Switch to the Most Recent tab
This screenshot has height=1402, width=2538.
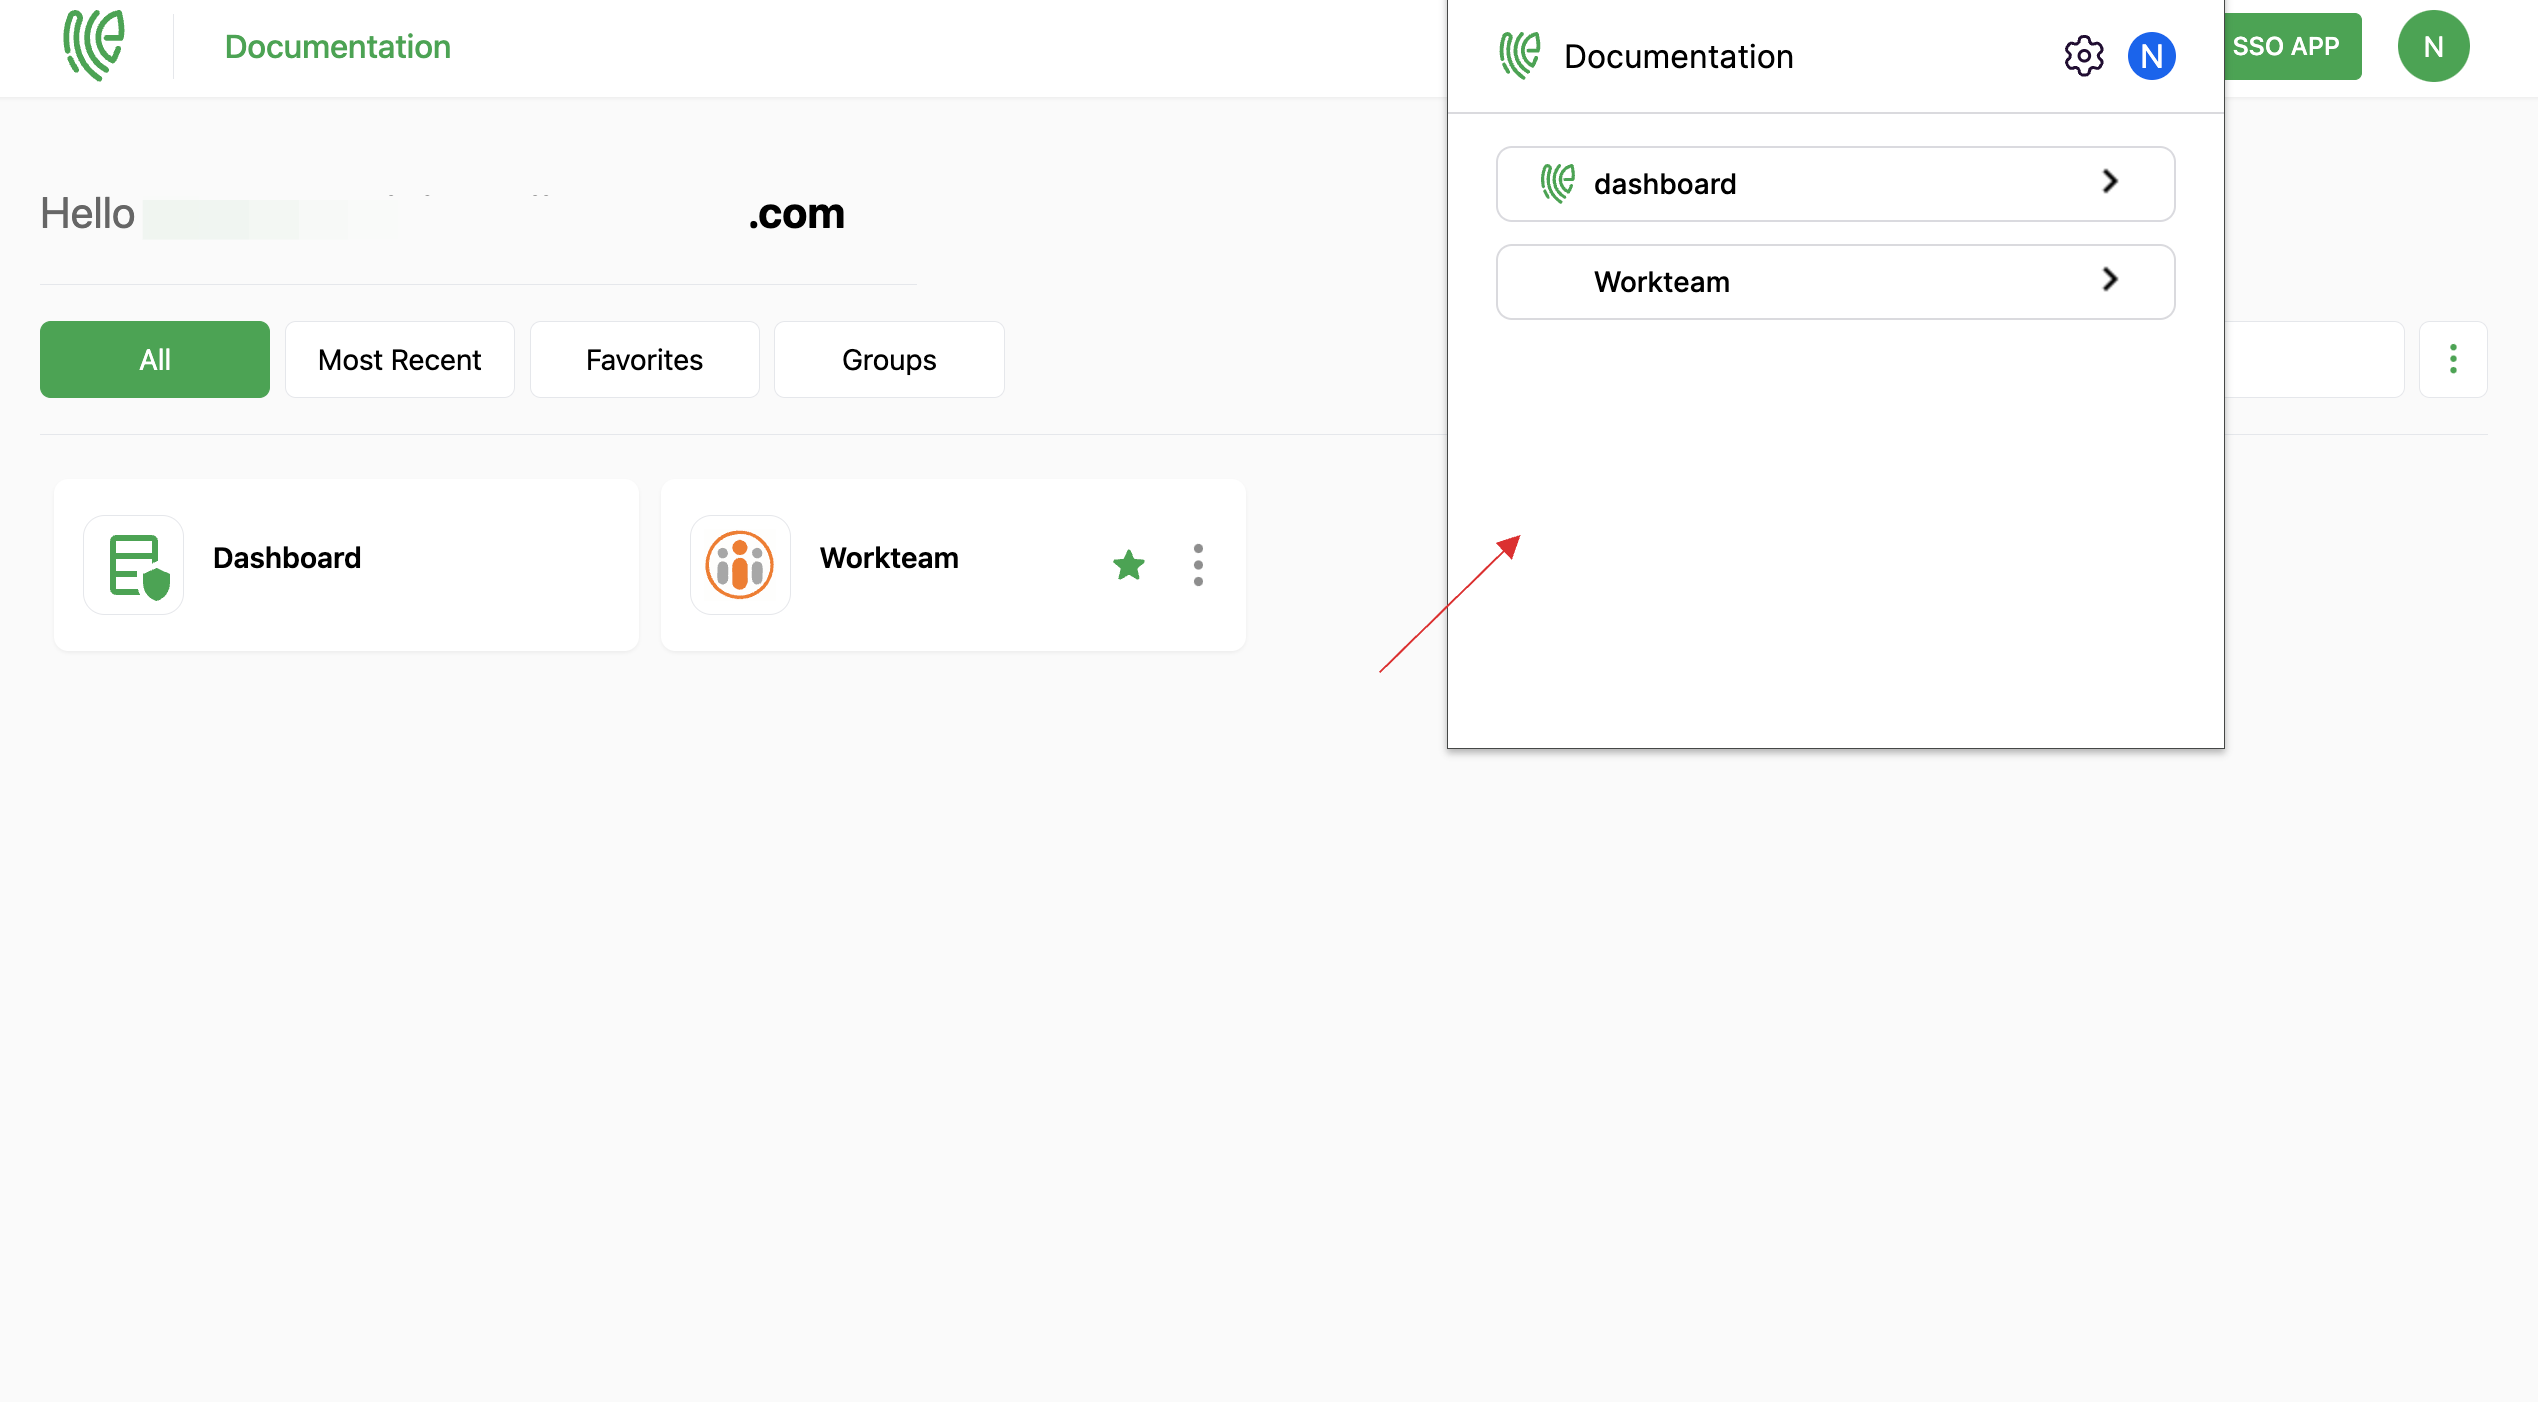[x=400, y=360]
